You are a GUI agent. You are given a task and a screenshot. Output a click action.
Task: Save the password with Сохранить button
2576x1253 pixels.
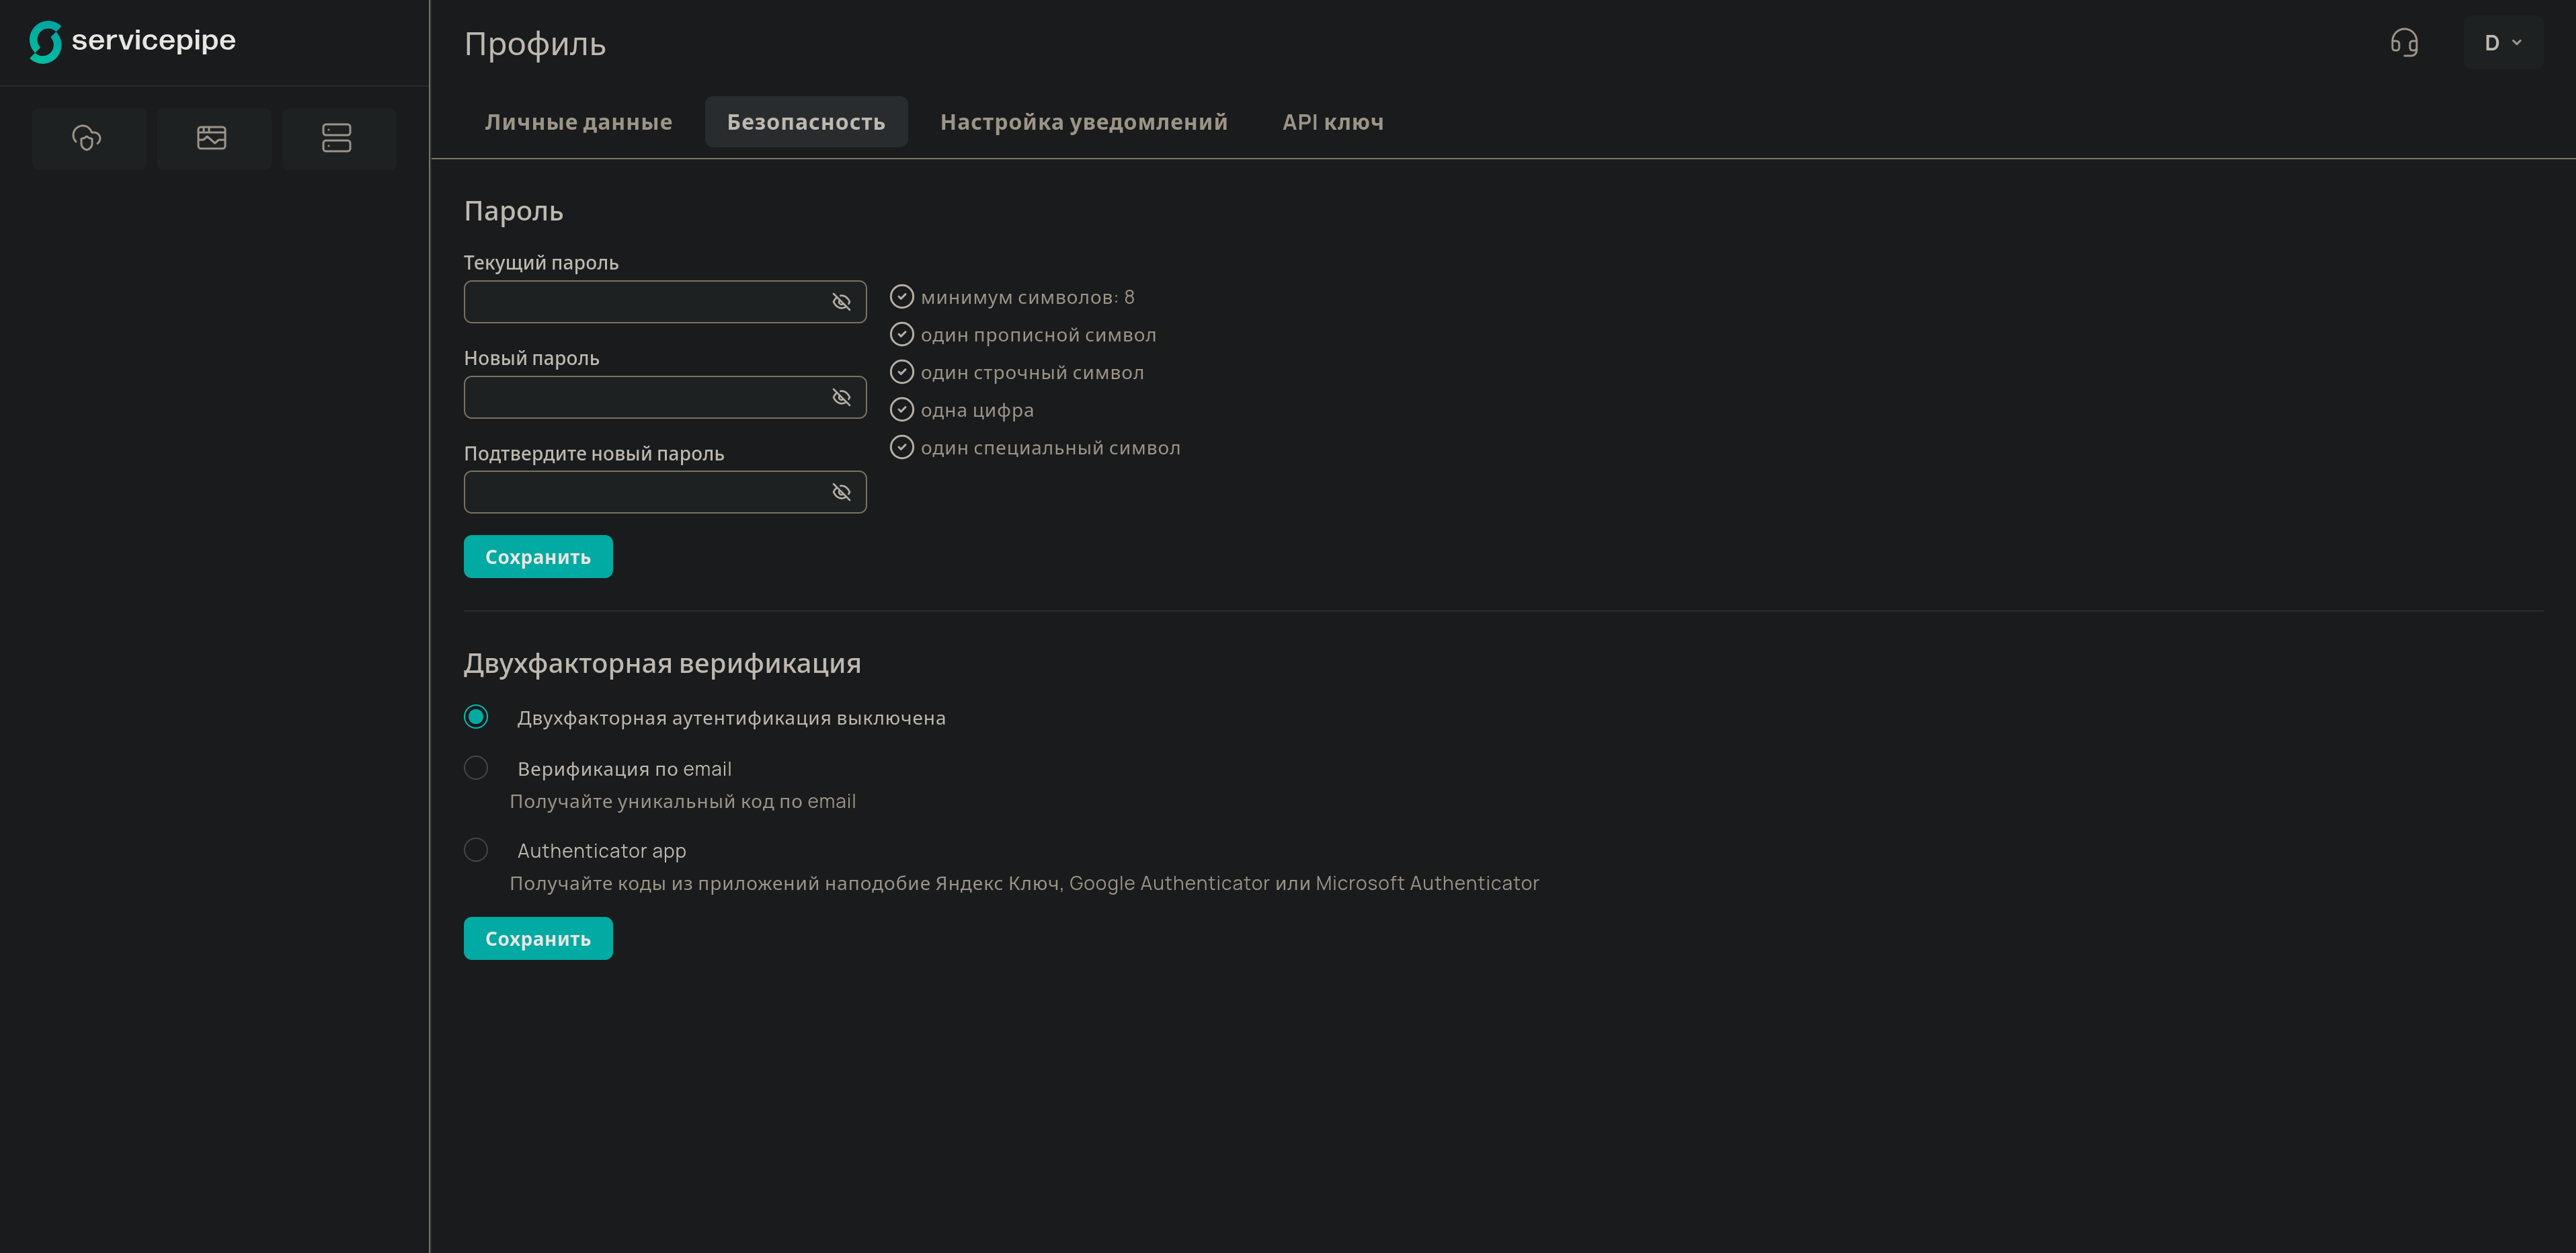tap(537, 557)
